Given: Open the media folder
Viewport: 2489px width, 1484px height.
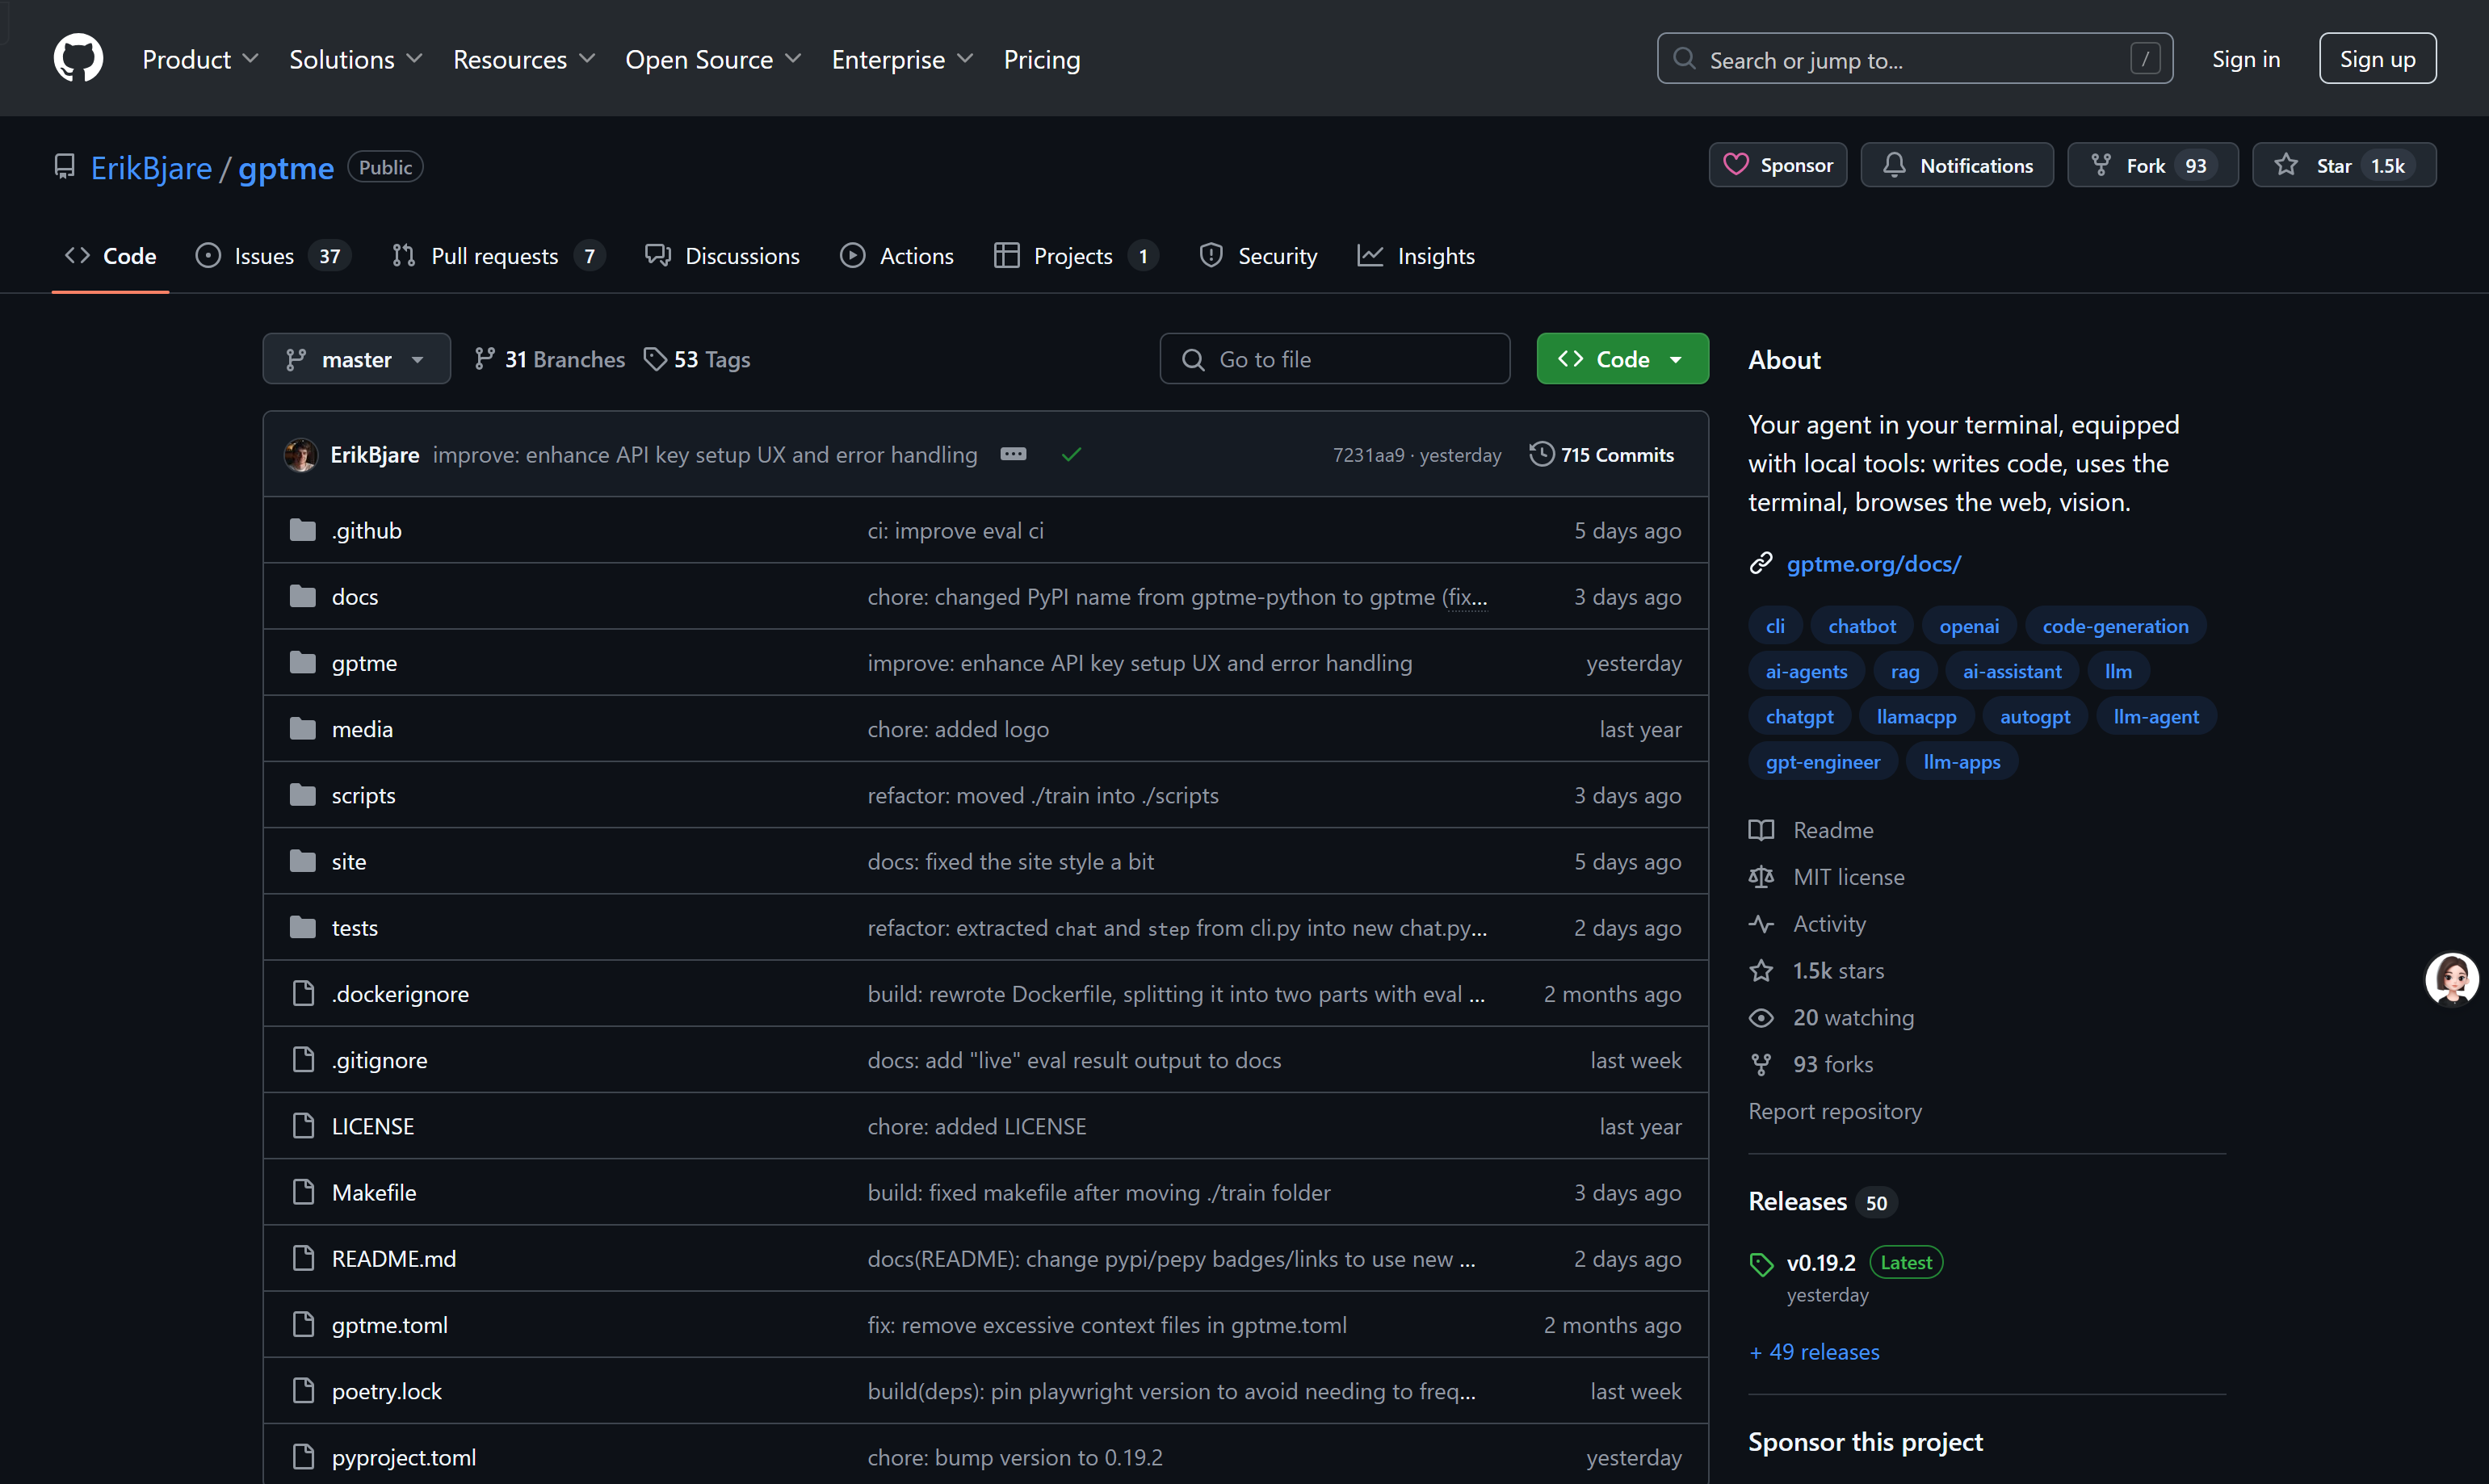Looking at the screenshot, I should (362, 729).
